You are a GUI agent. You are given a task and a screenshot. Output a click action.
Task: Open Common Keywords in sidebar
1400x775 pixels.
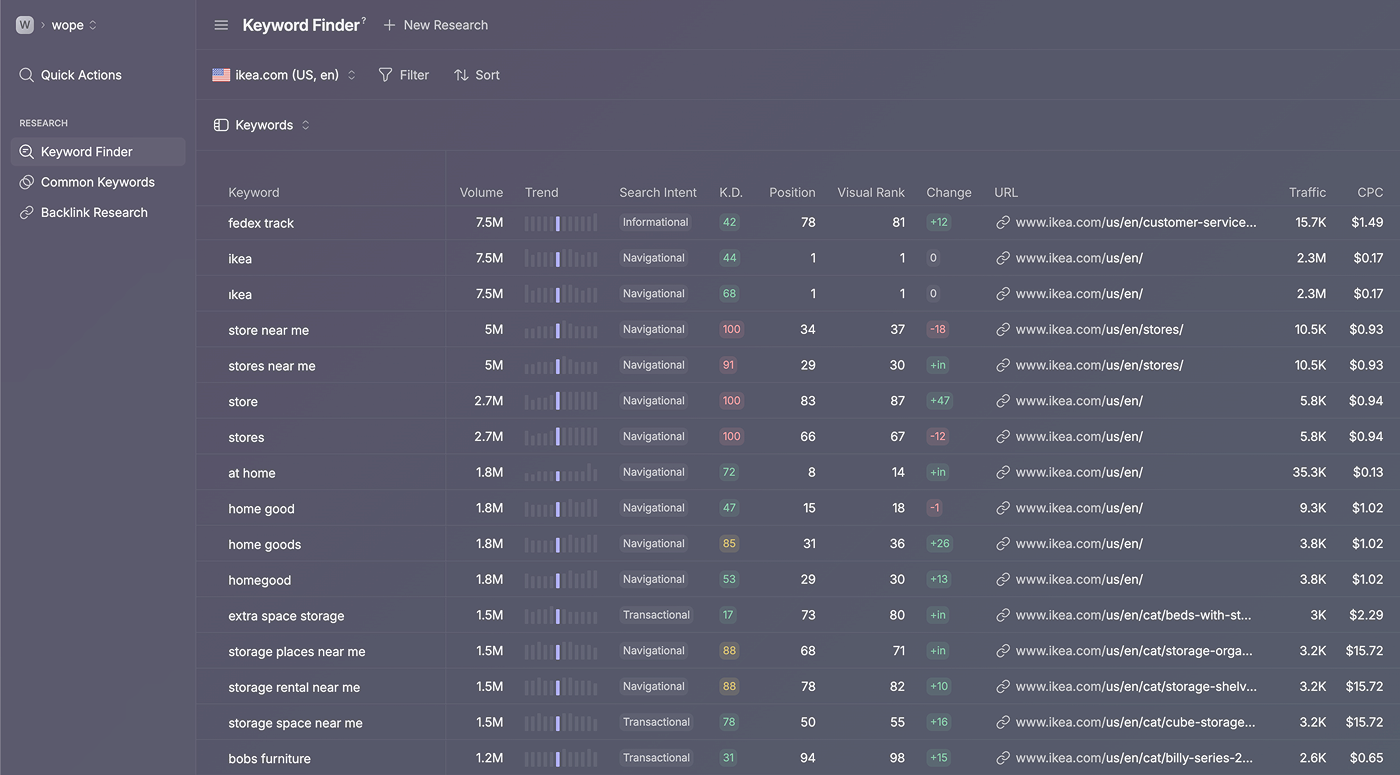(x=98, y=182)
